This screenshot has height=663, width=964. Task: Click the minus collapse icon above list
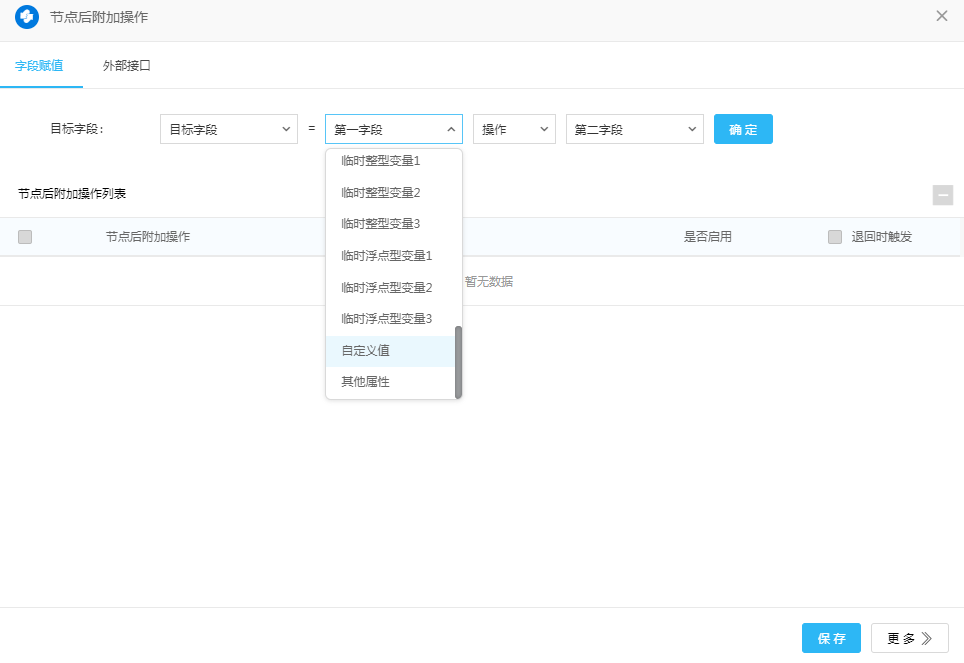coord(942,195)
